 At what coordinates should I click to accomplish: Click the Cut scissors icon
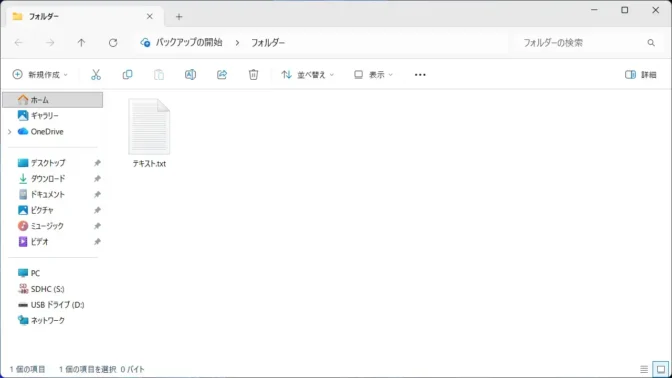point(96,75)
